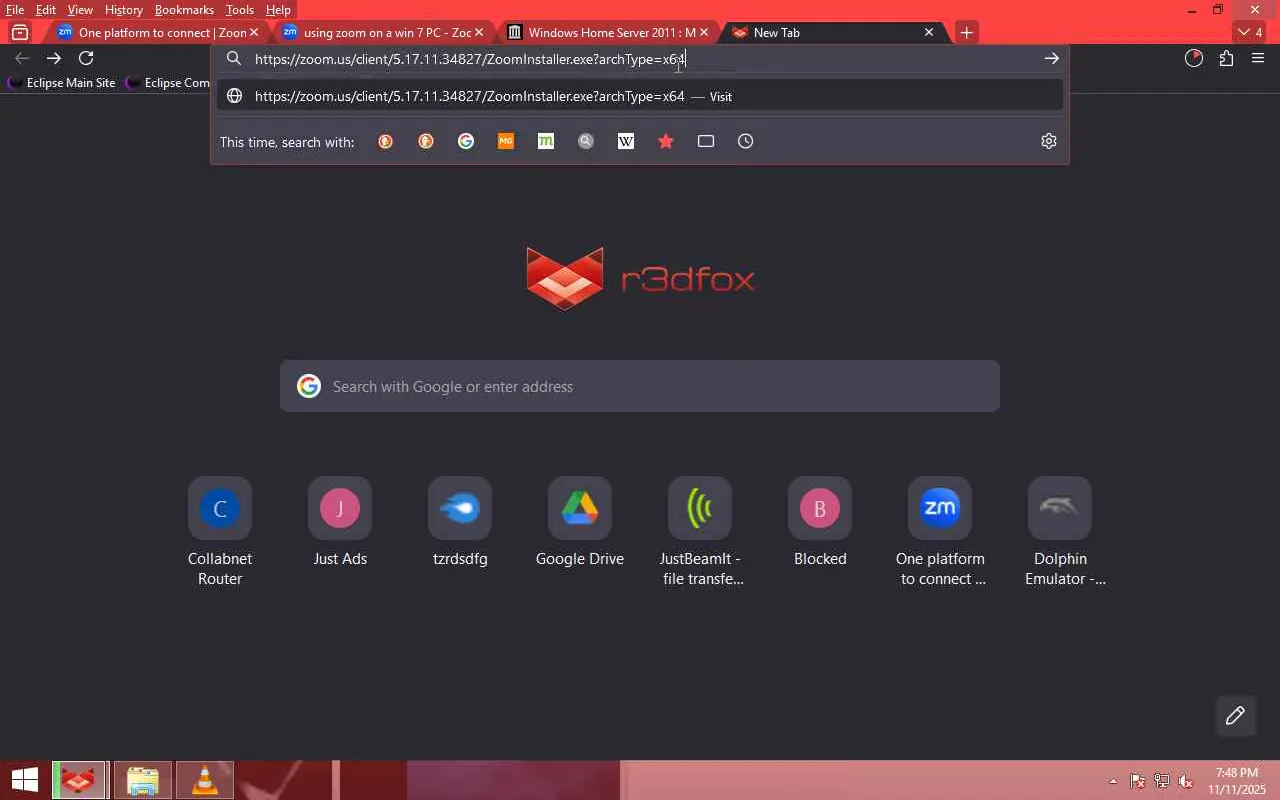The height and width of the screenshot is (800, 1280).
Task: Open the Help menu
Action: click(278, 10)
